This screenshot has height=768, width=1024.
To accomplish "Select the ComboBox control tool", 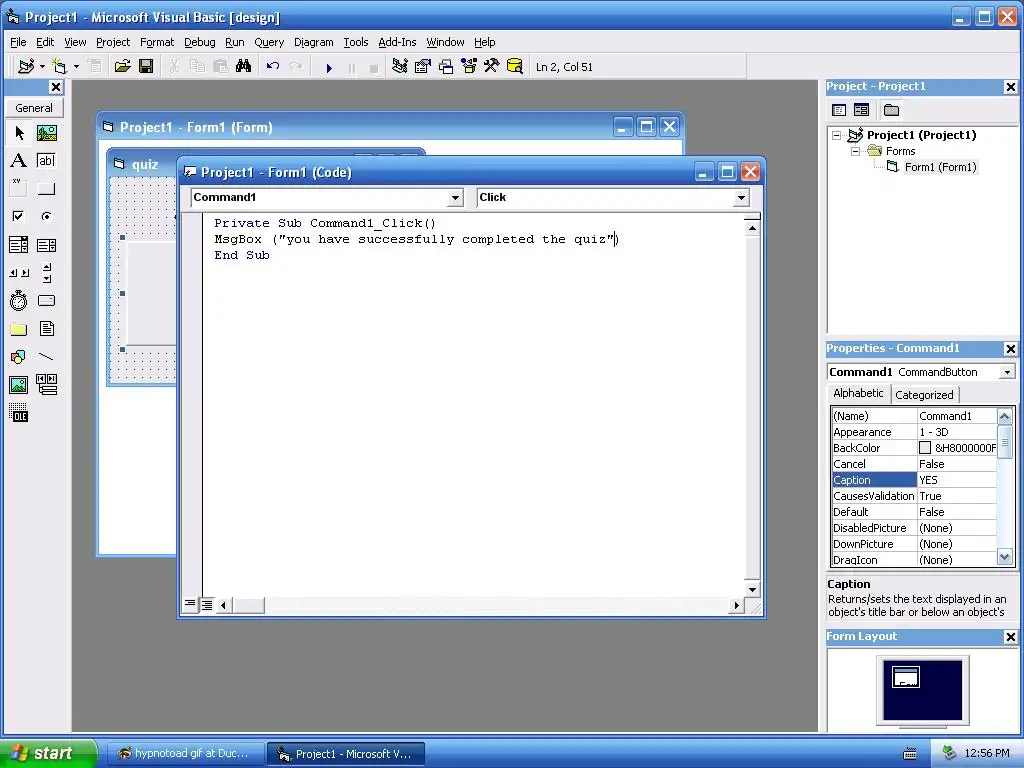I will coord(19,245).
